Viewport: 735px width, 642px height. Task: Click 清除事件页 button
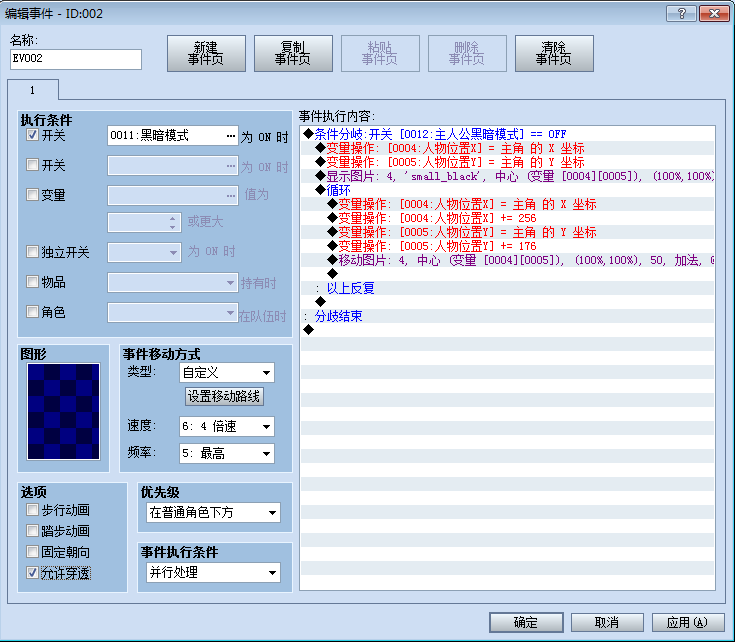click(554, 53)
